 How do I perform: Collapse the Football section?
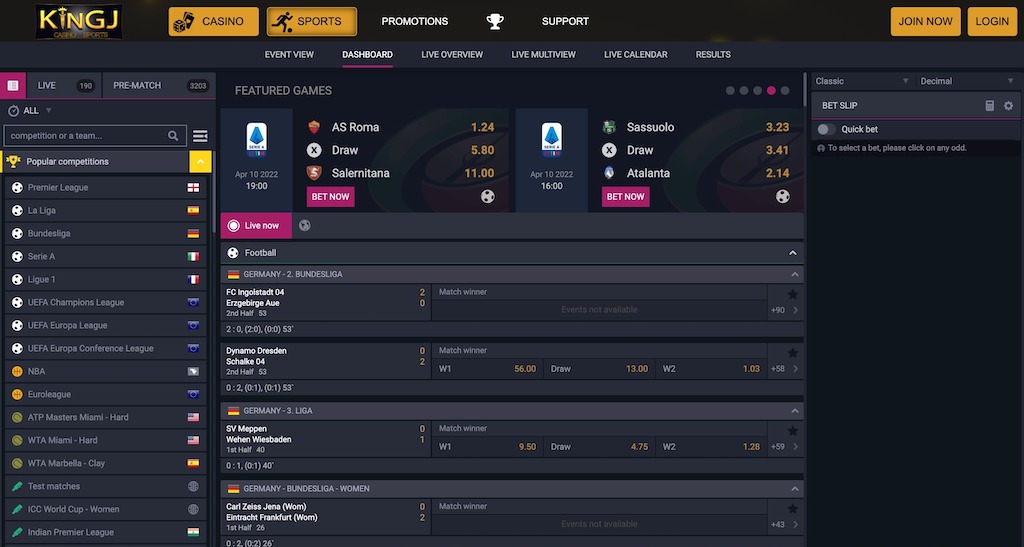pos(792,253)
